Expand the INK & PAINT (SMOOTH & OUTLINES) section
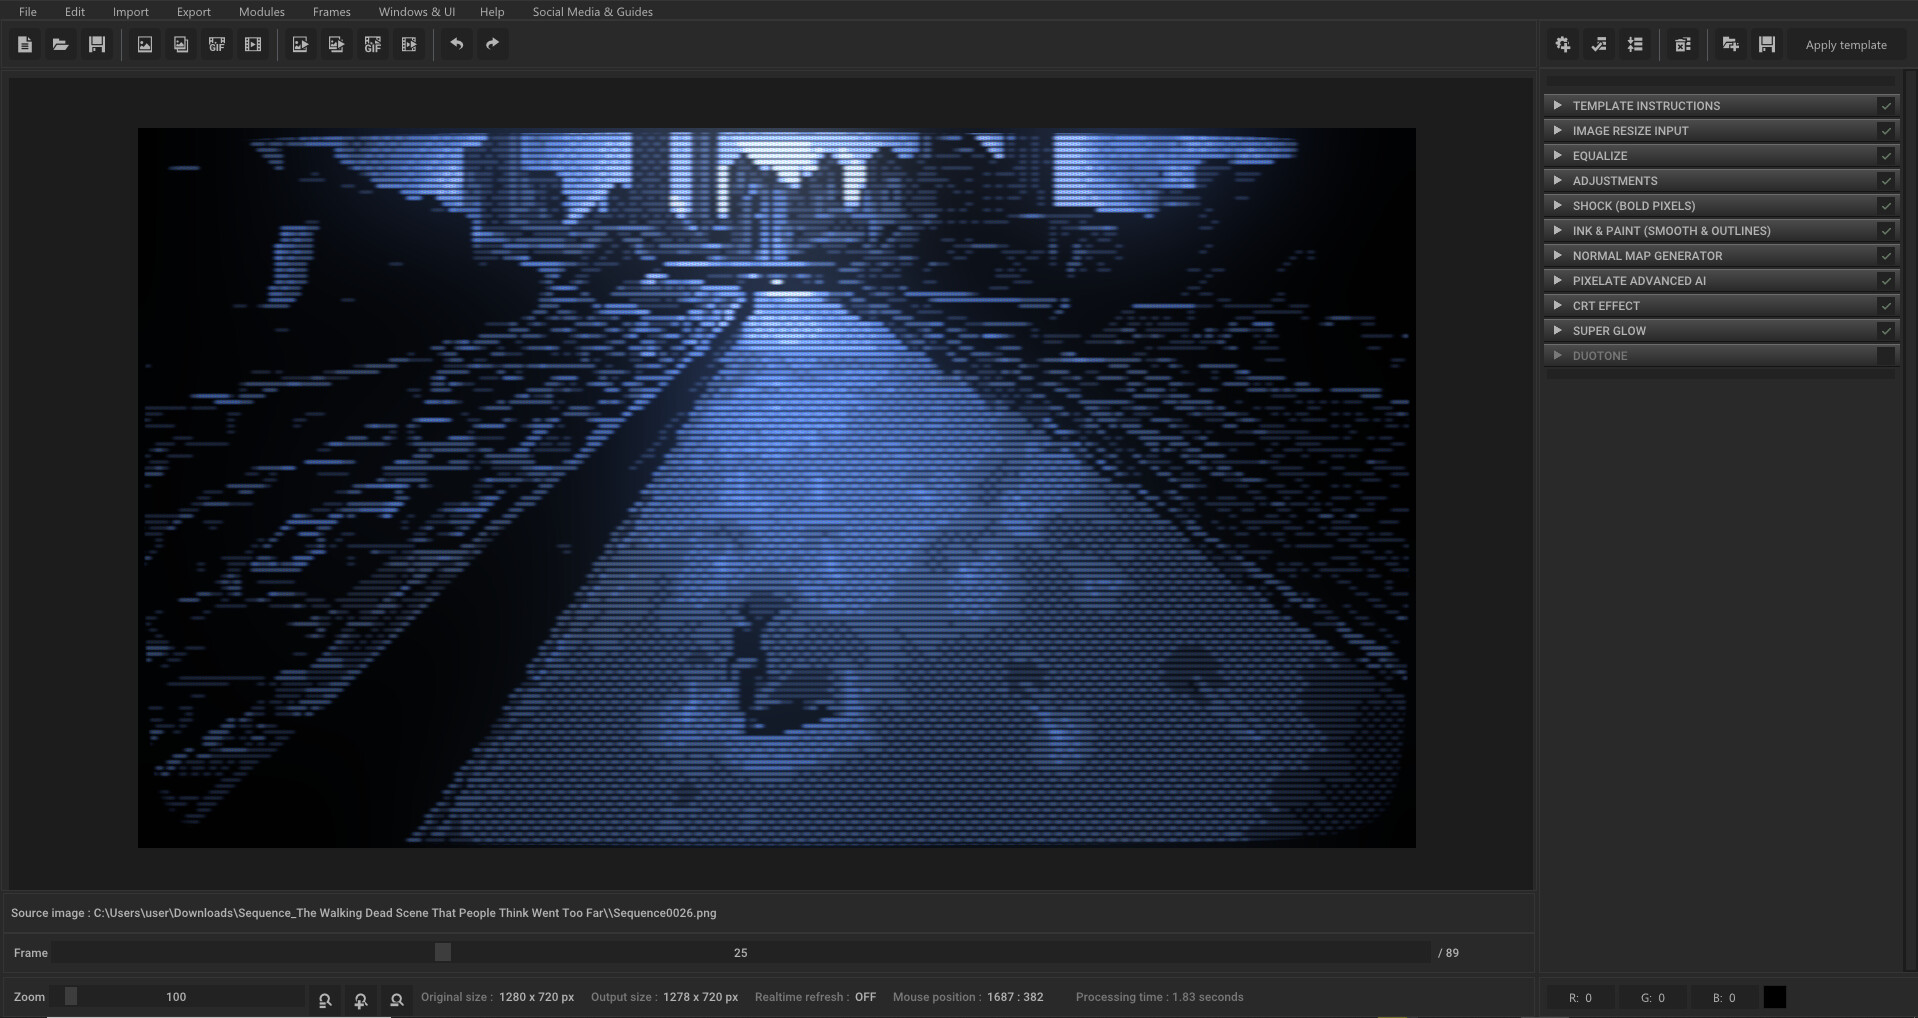The width and height of the screenshot is (1918, 1018). [1559, 230]
